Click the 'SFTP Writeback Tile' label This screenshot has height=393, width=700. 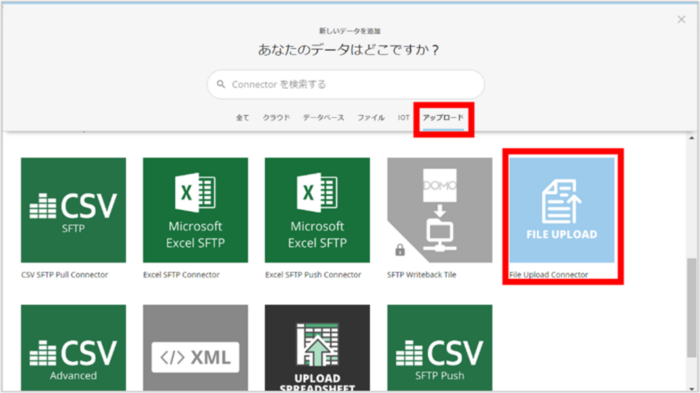click(x=421, y=275)
